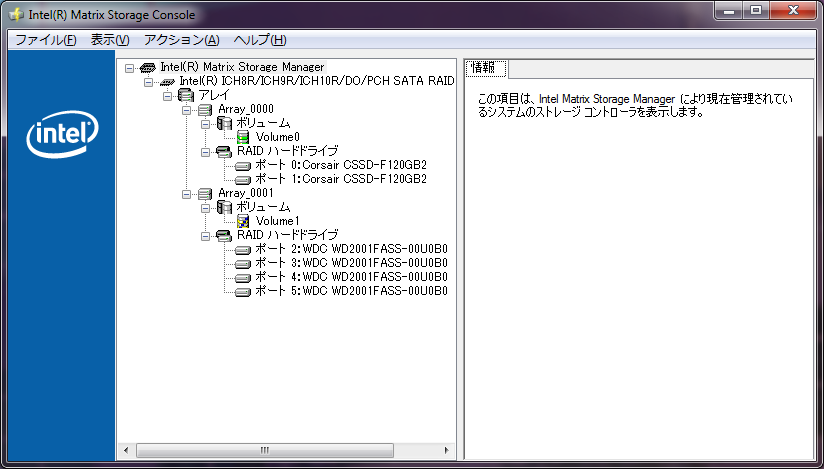Click the Volume1 status icon
The height and width of the screenshot is (469, 824).
(243, 221)
